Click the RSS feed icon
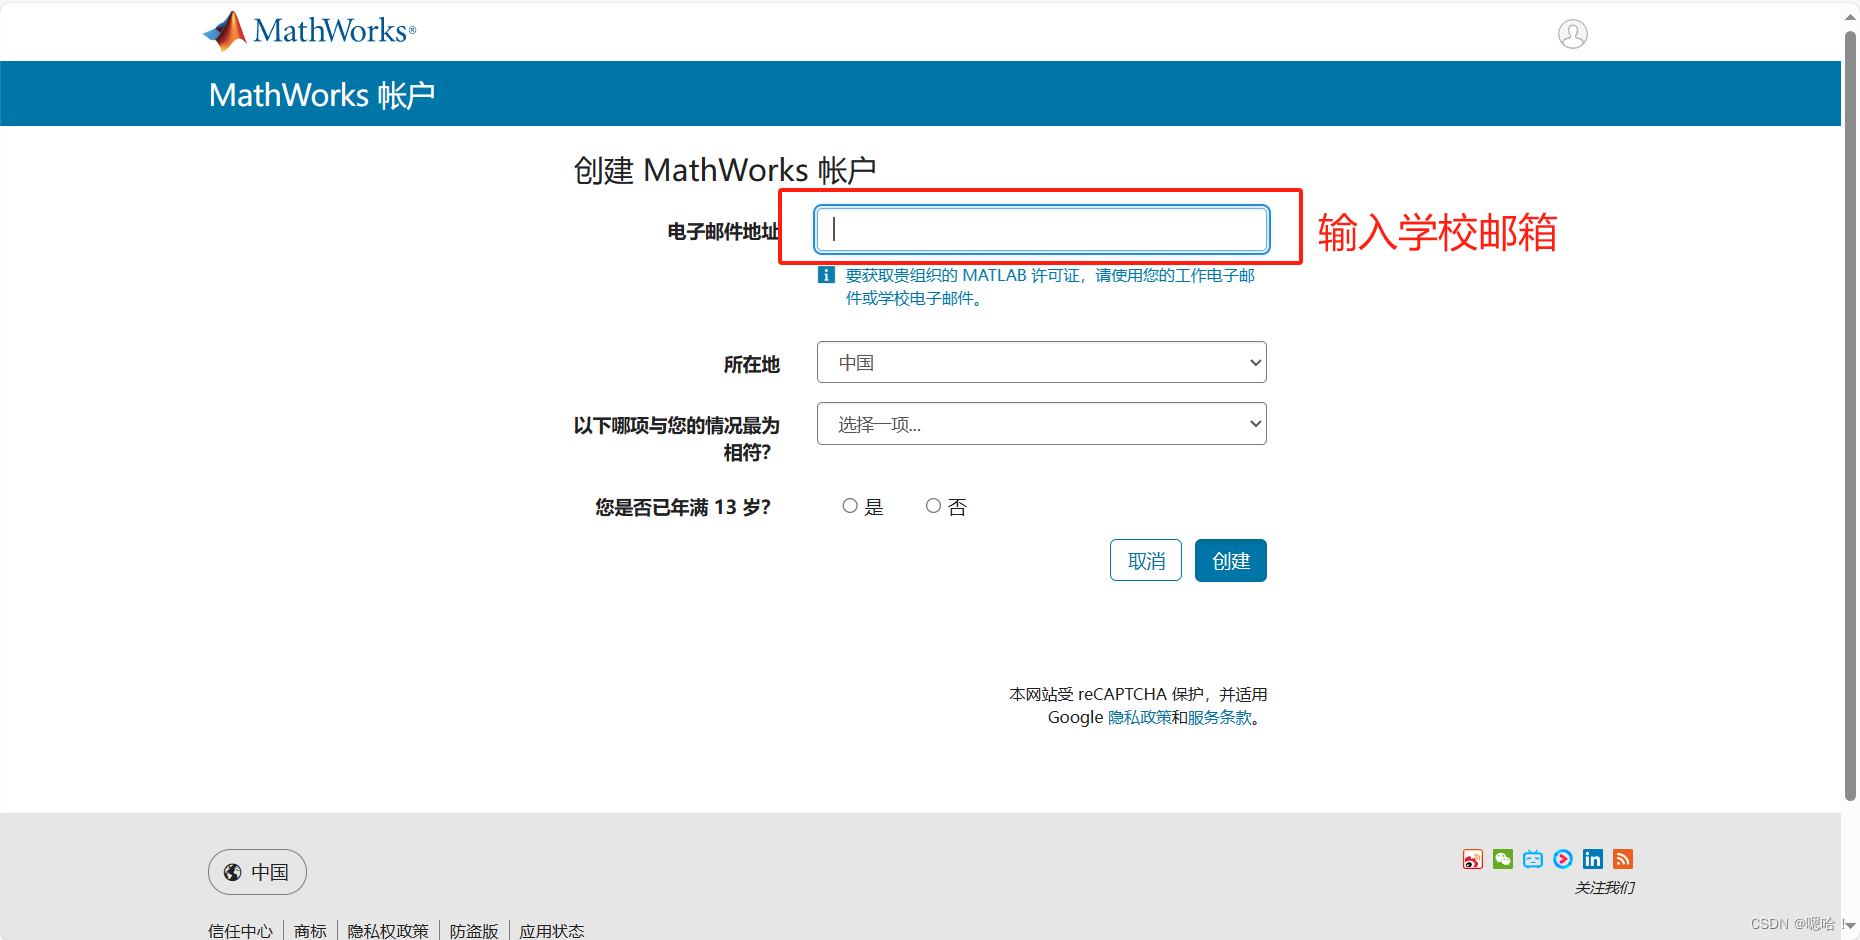 pyautogui.click(x=1622, y=858)
